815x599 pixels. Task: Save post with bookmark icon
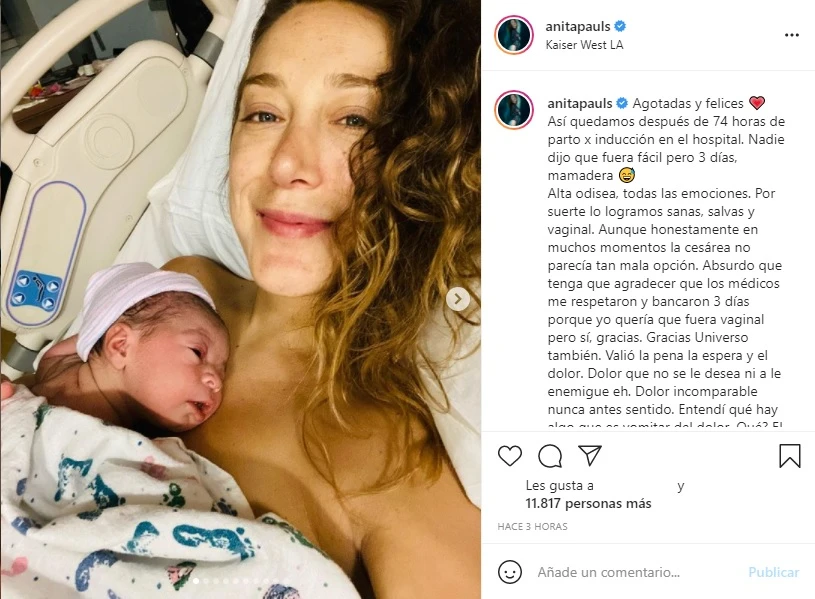(x=790, y=455)
